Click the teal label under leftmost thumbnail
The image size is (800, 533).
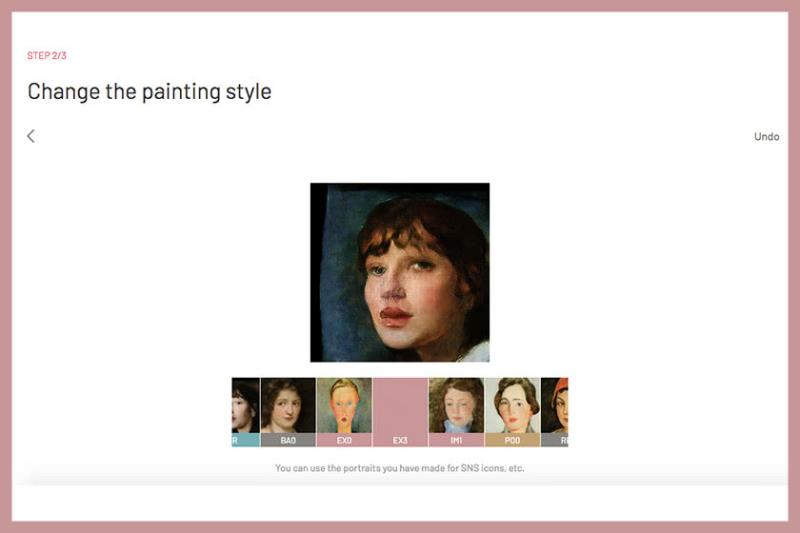245,440
